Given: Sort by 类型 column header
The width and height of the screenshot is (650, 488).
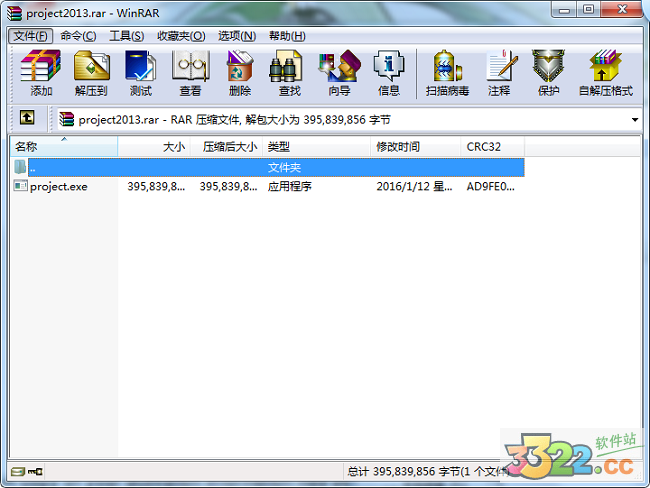Looking at the screenshot, I should [316, 147].
